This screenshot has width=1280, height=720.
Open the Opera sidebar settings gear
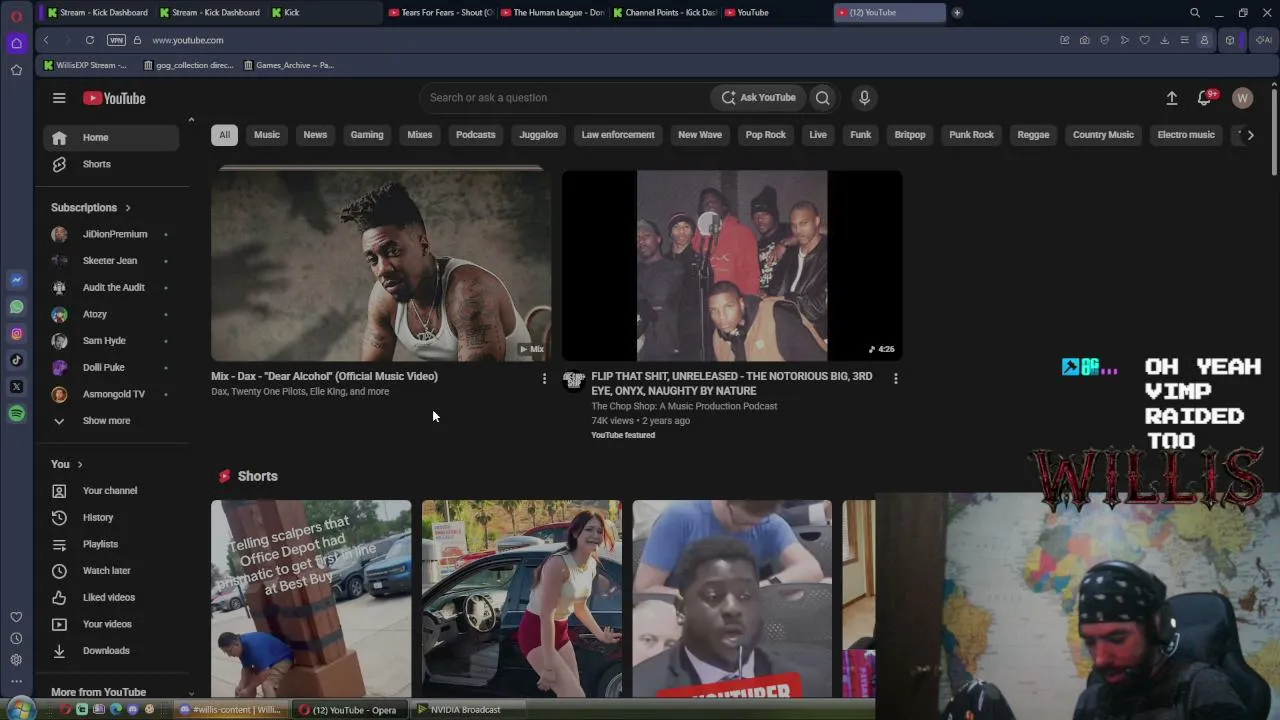[x=16, y=660]
